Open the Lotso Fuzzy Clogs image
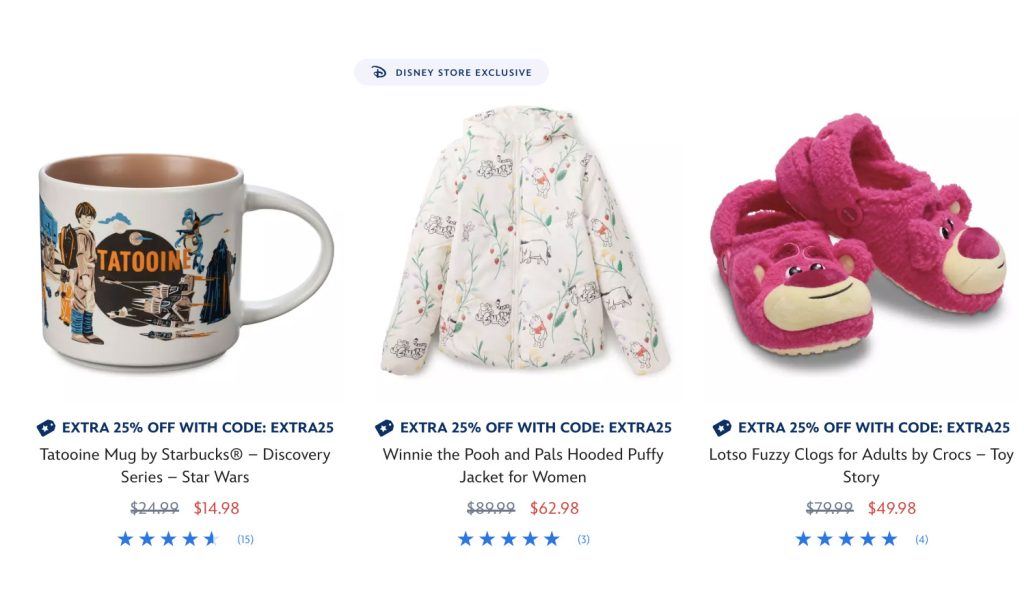This screenshot has width=1024, height=593. pyautogui.click(x=861, y=240)
